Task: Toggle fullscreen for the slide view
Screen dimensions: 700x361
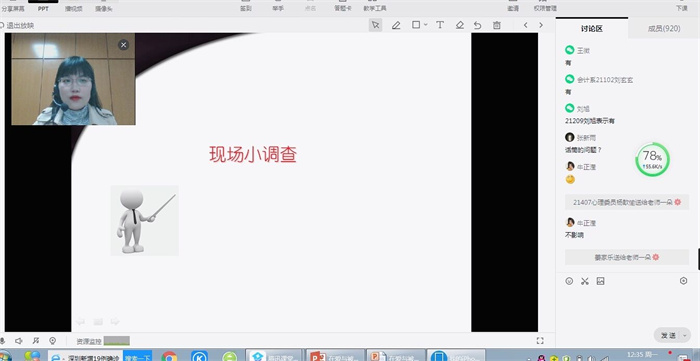Action: 540,341
